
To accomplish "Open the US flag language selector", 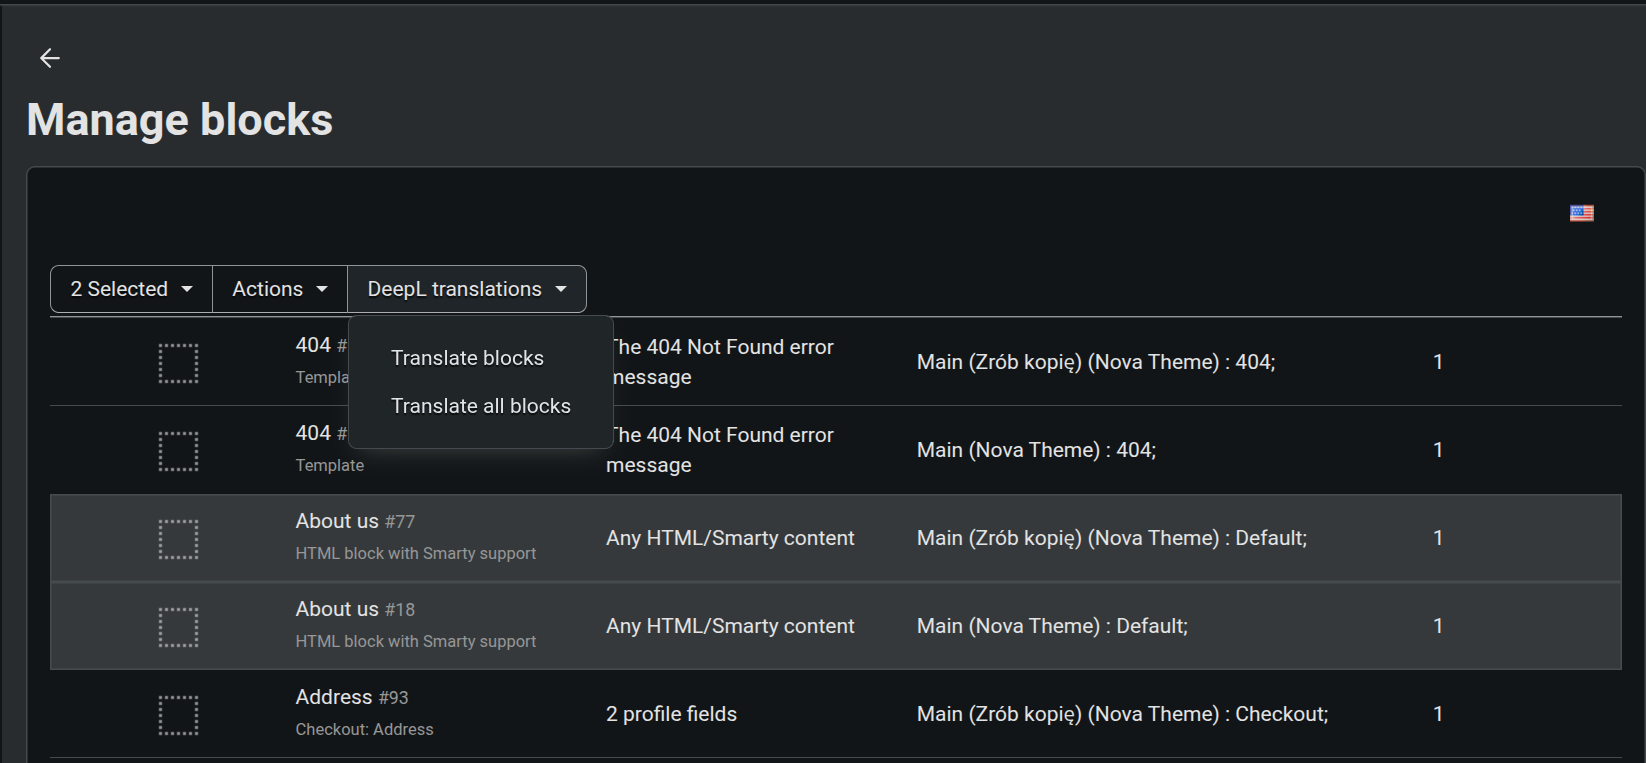I will (x=1581, y=213).
